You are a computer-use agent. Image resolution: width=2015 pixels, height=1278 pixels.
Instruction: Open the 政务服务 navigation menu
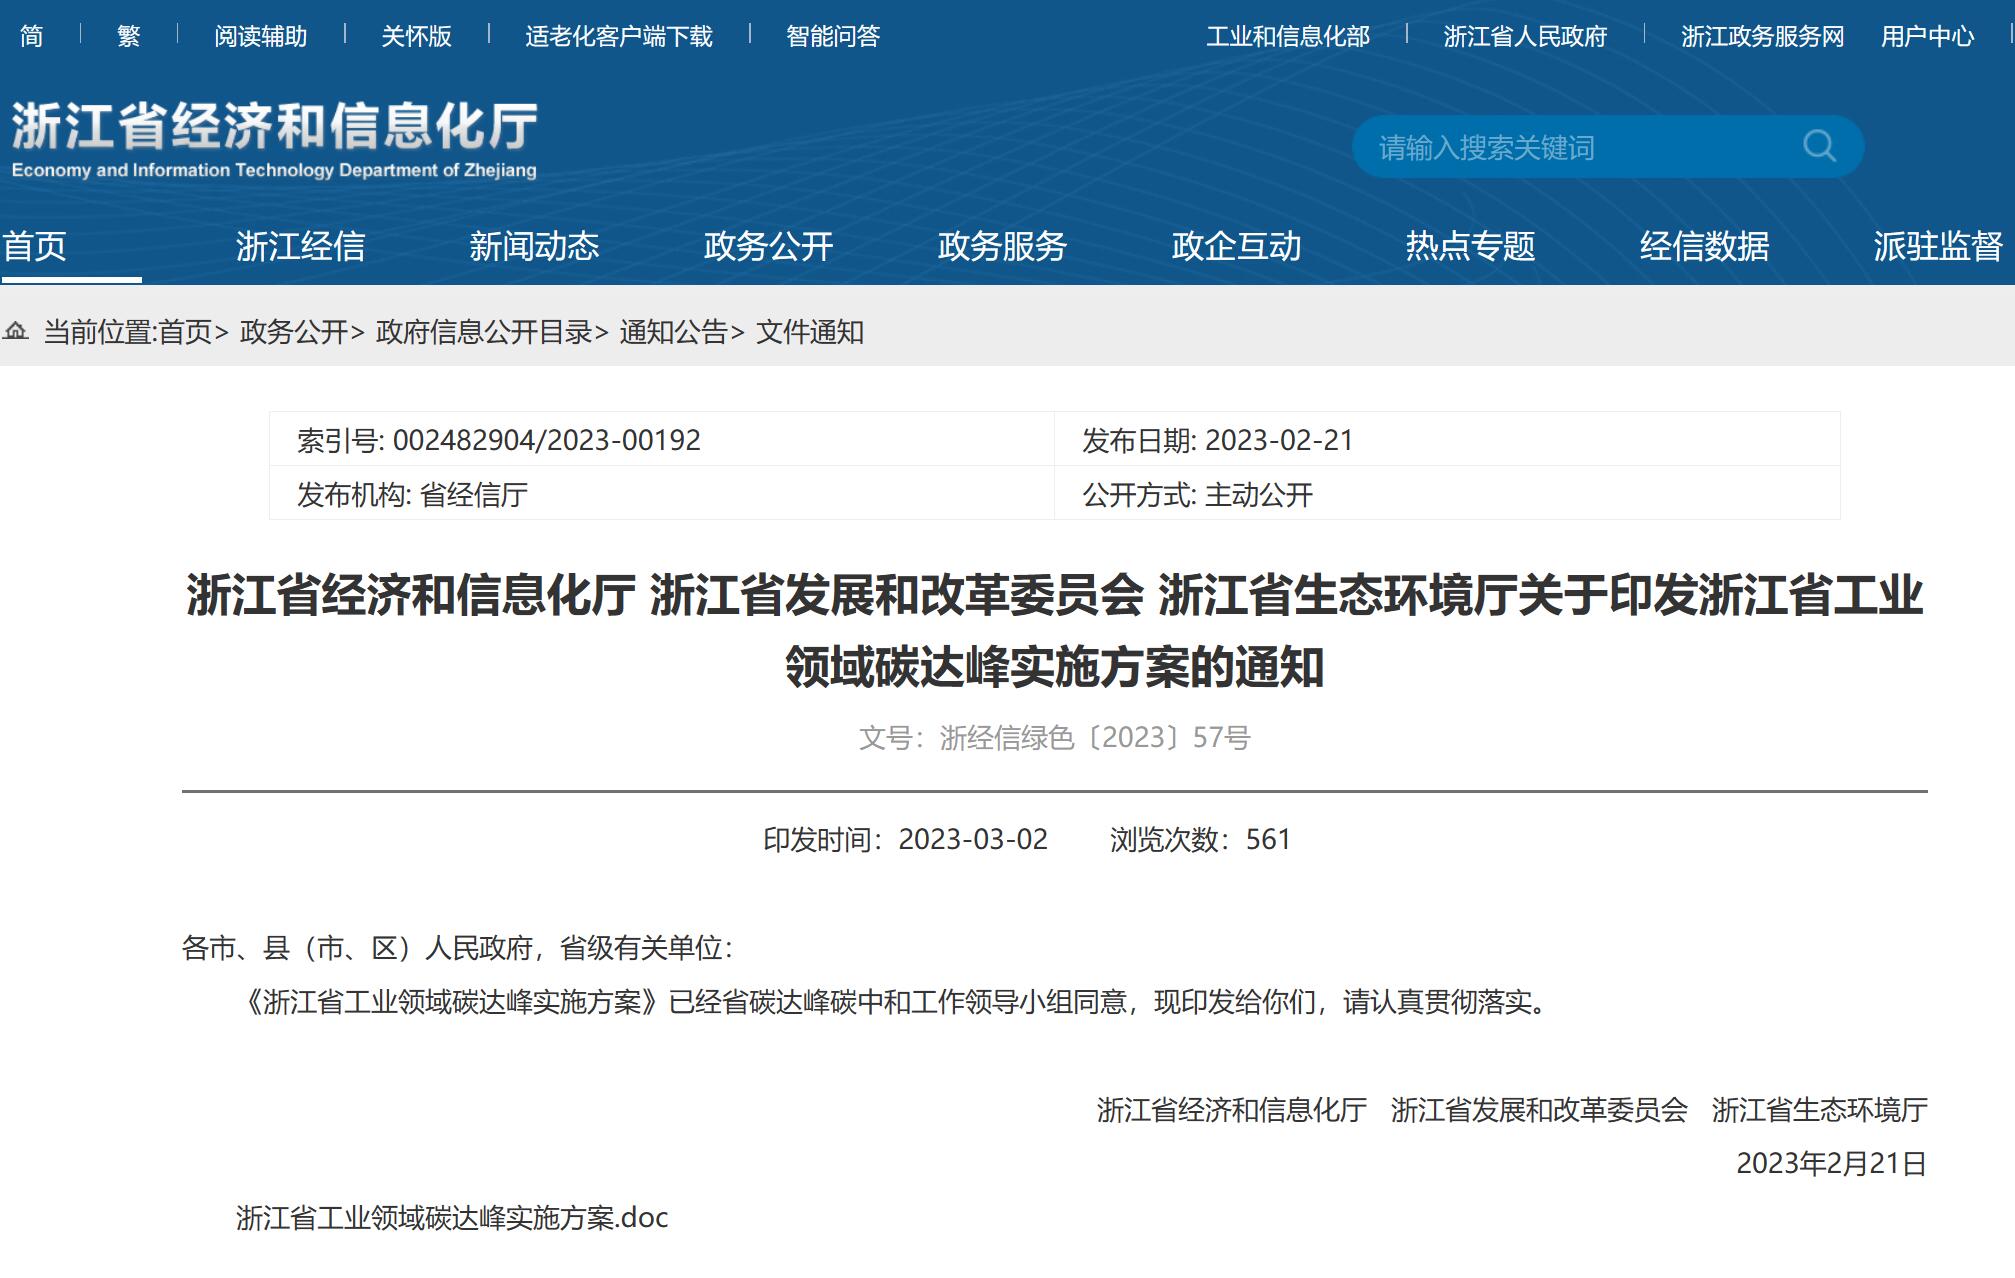click(1002, 245)
